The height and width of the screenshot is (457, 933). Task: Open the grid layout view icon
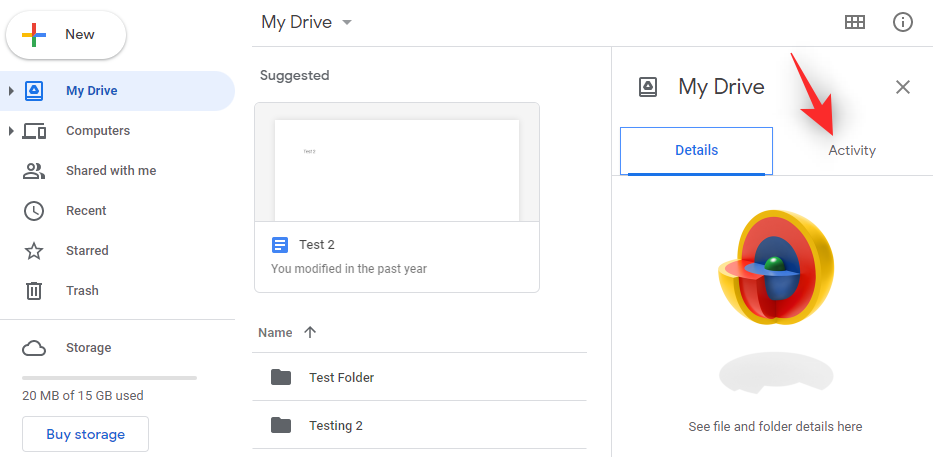click(x=854, y=23)
